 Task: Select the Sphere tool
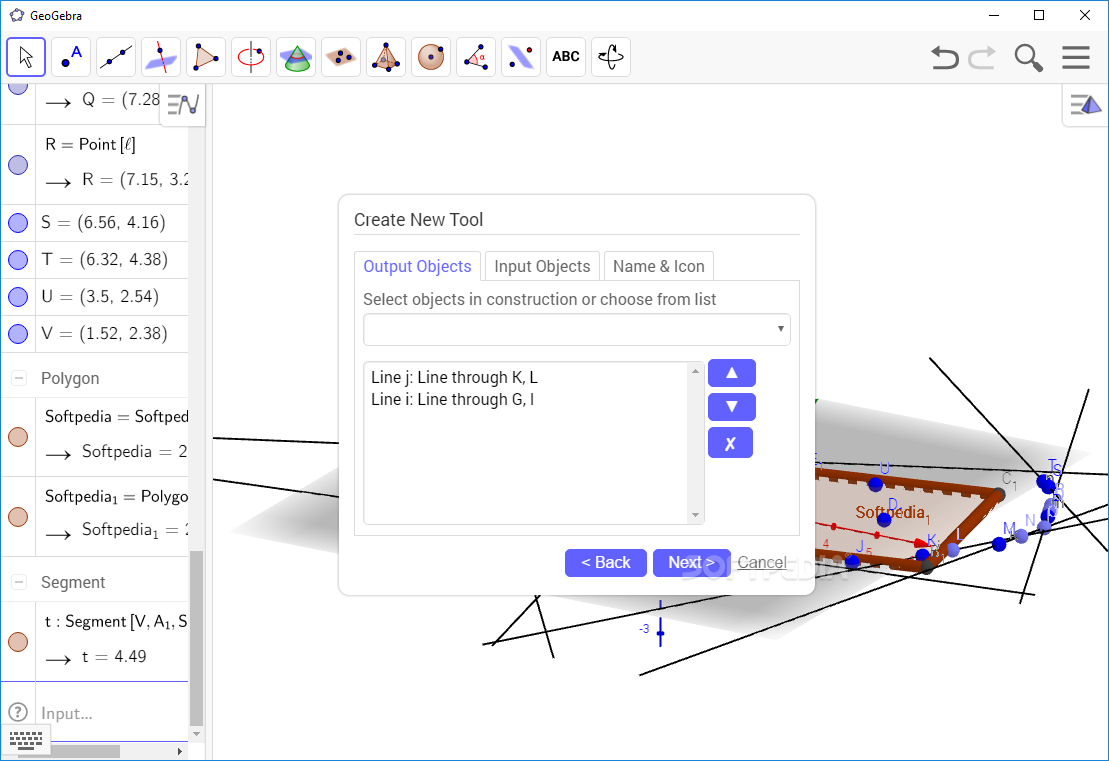[x=431, y=57]
